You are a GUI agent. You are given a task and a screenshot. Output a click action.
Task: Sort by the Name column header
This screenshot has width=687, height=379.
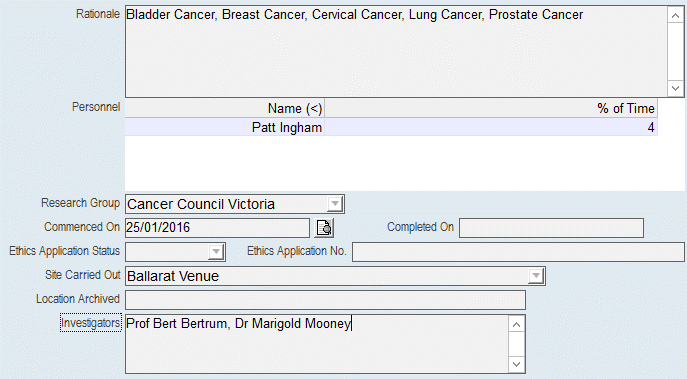pyautogui.click(x=225, y=108)
